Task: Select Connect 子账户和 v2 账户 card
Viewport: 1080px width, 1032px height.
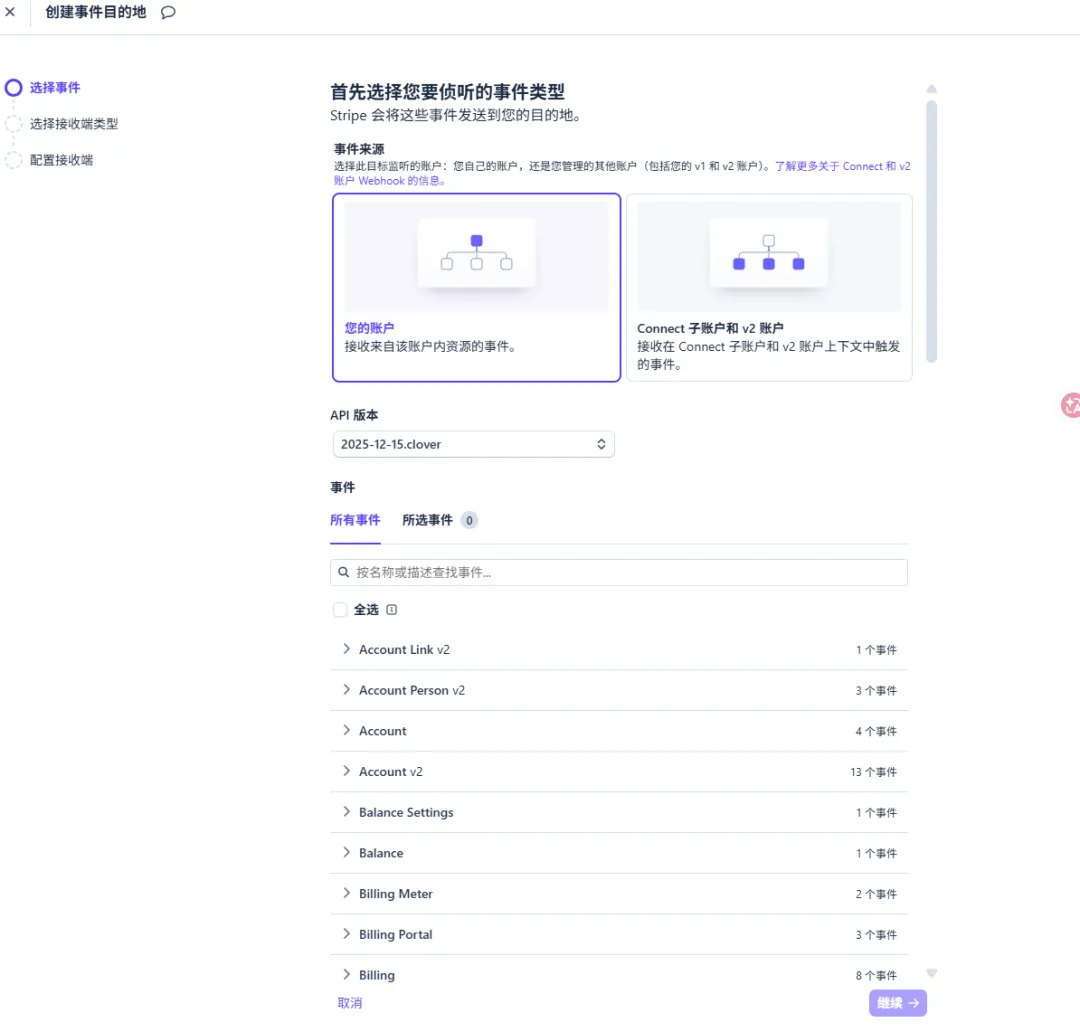Action: [768, 288]
